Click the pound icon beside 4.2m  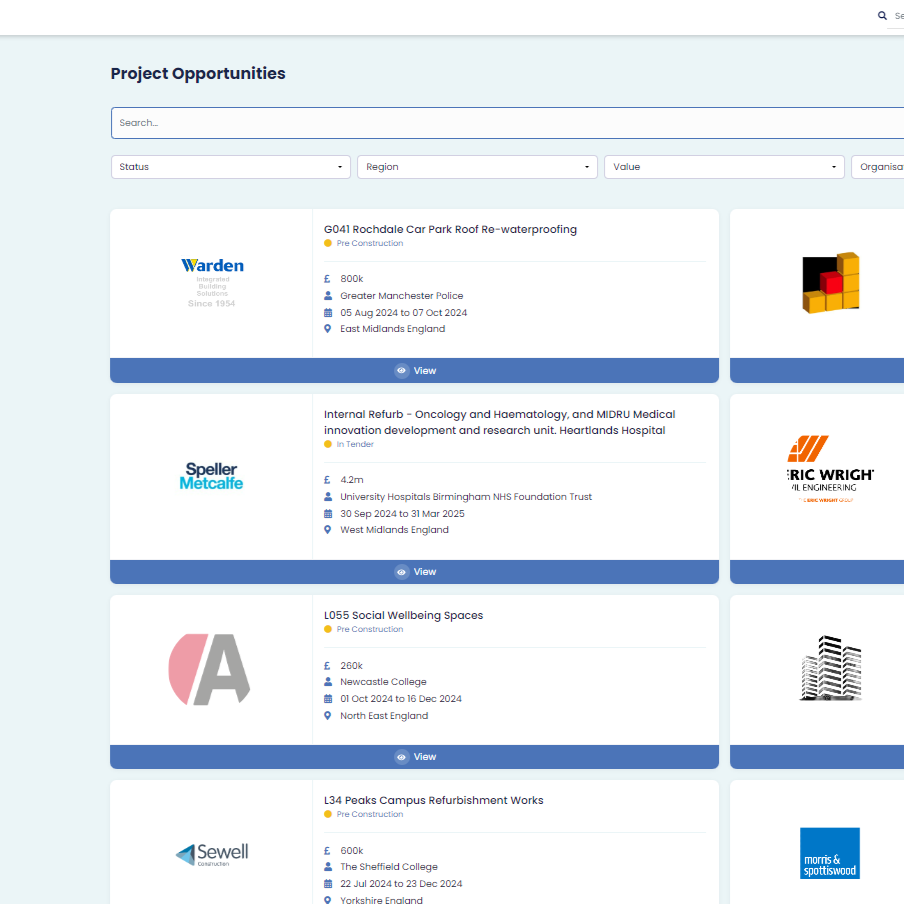327,480
